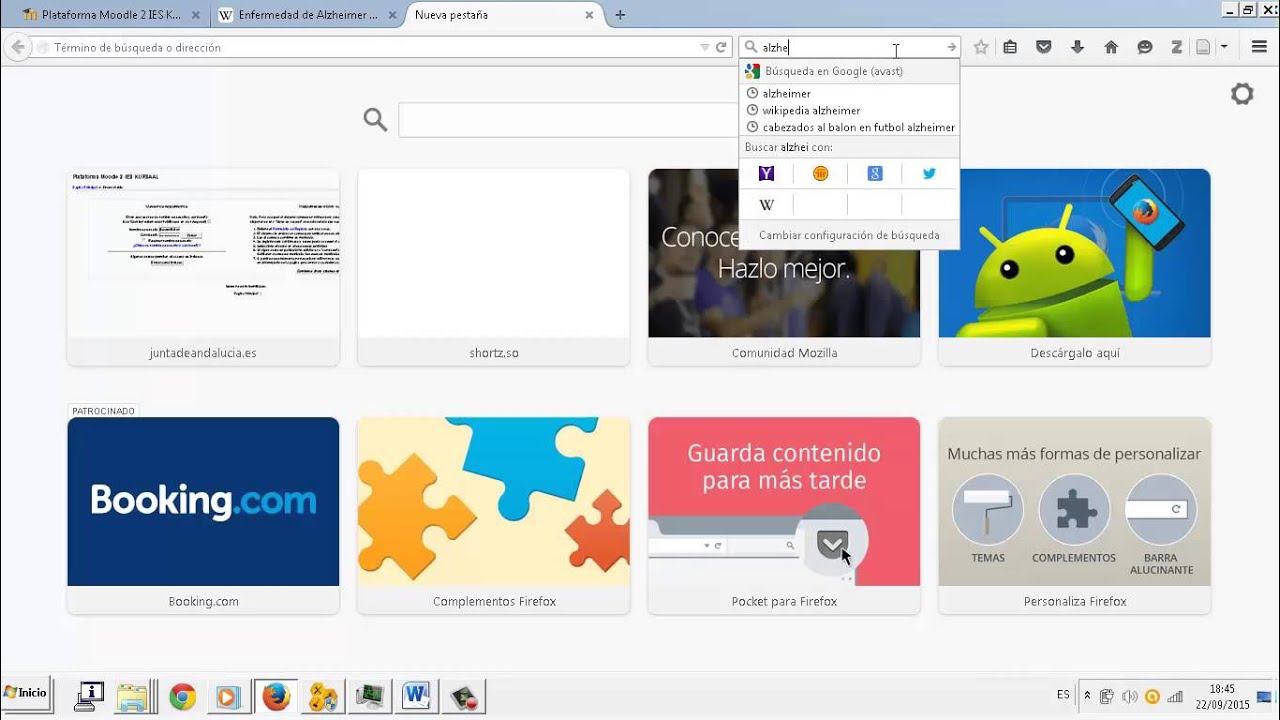Reload the page with the refresh icon
1280x720 pixels.
click(x=720, y=47)
